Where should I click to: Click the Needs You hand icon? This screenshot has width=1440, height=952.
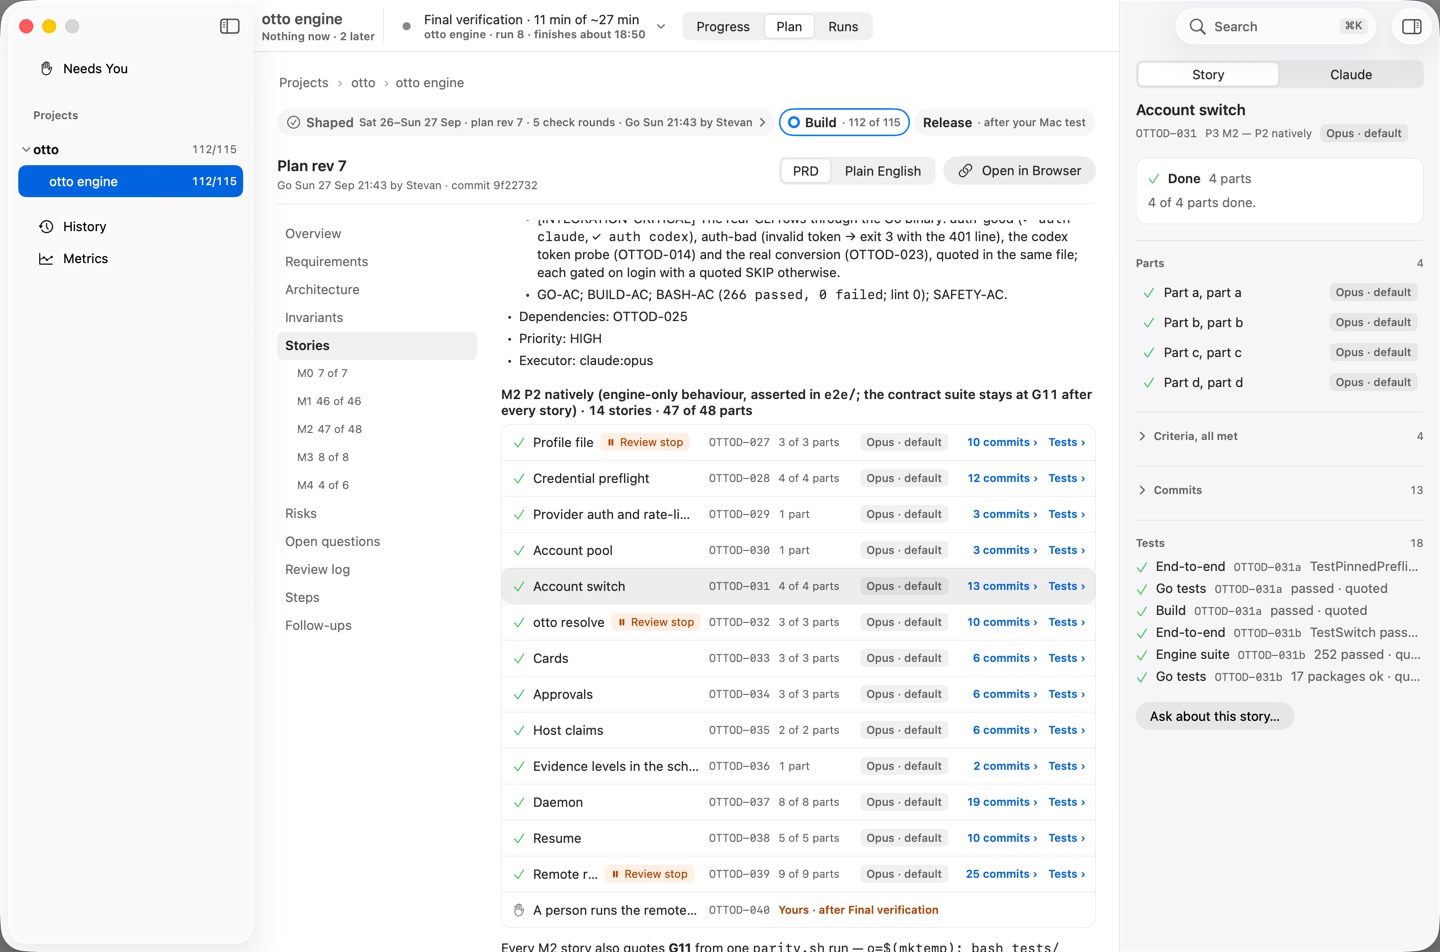coord(46,69)
